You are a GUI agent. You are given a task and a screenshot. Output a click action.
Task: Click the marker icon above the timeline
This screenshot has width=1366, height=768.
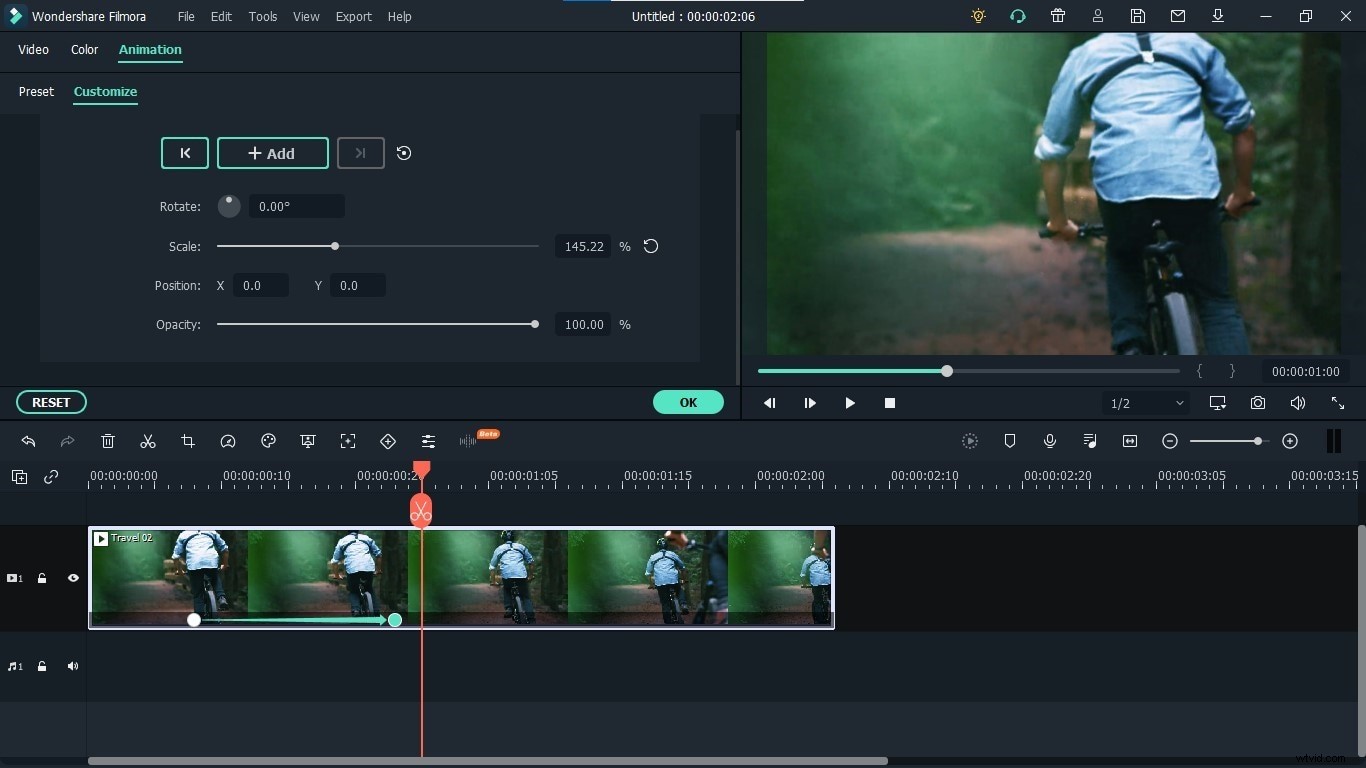click(x=1010, y=441)
